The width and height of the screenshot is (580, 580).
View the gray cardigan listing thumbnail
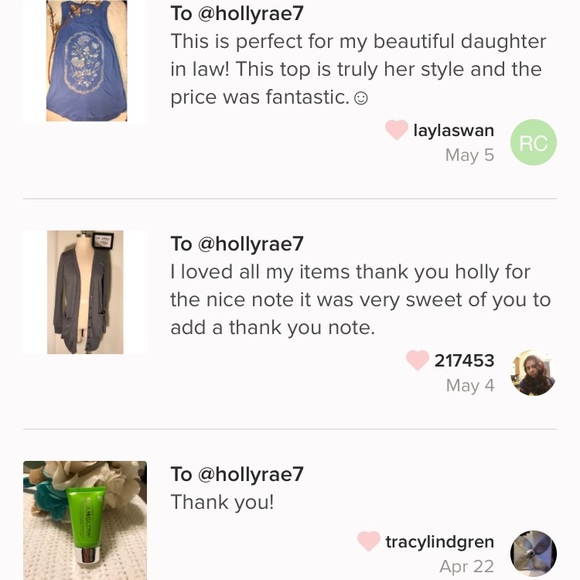point(85,292)
